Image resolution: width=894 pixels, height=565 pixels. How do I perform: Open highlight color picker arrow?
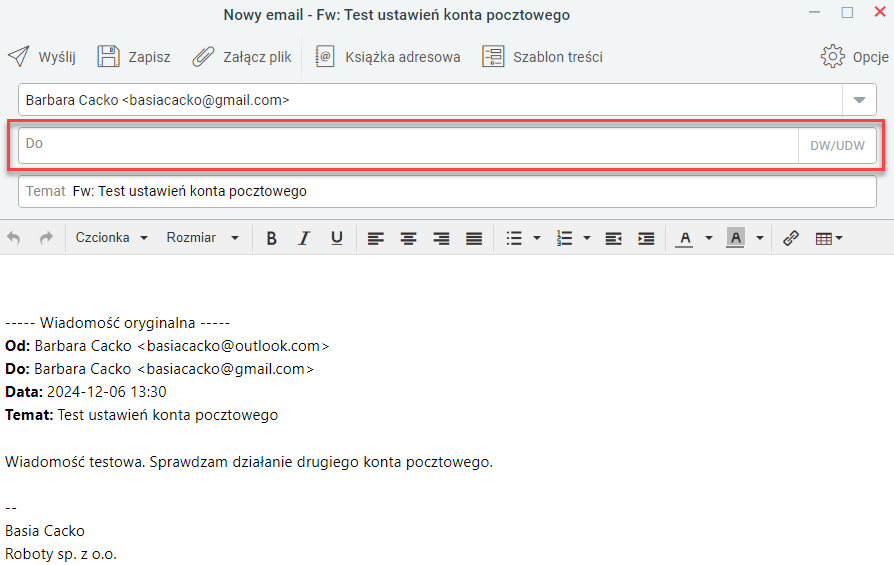click(760, 238)
